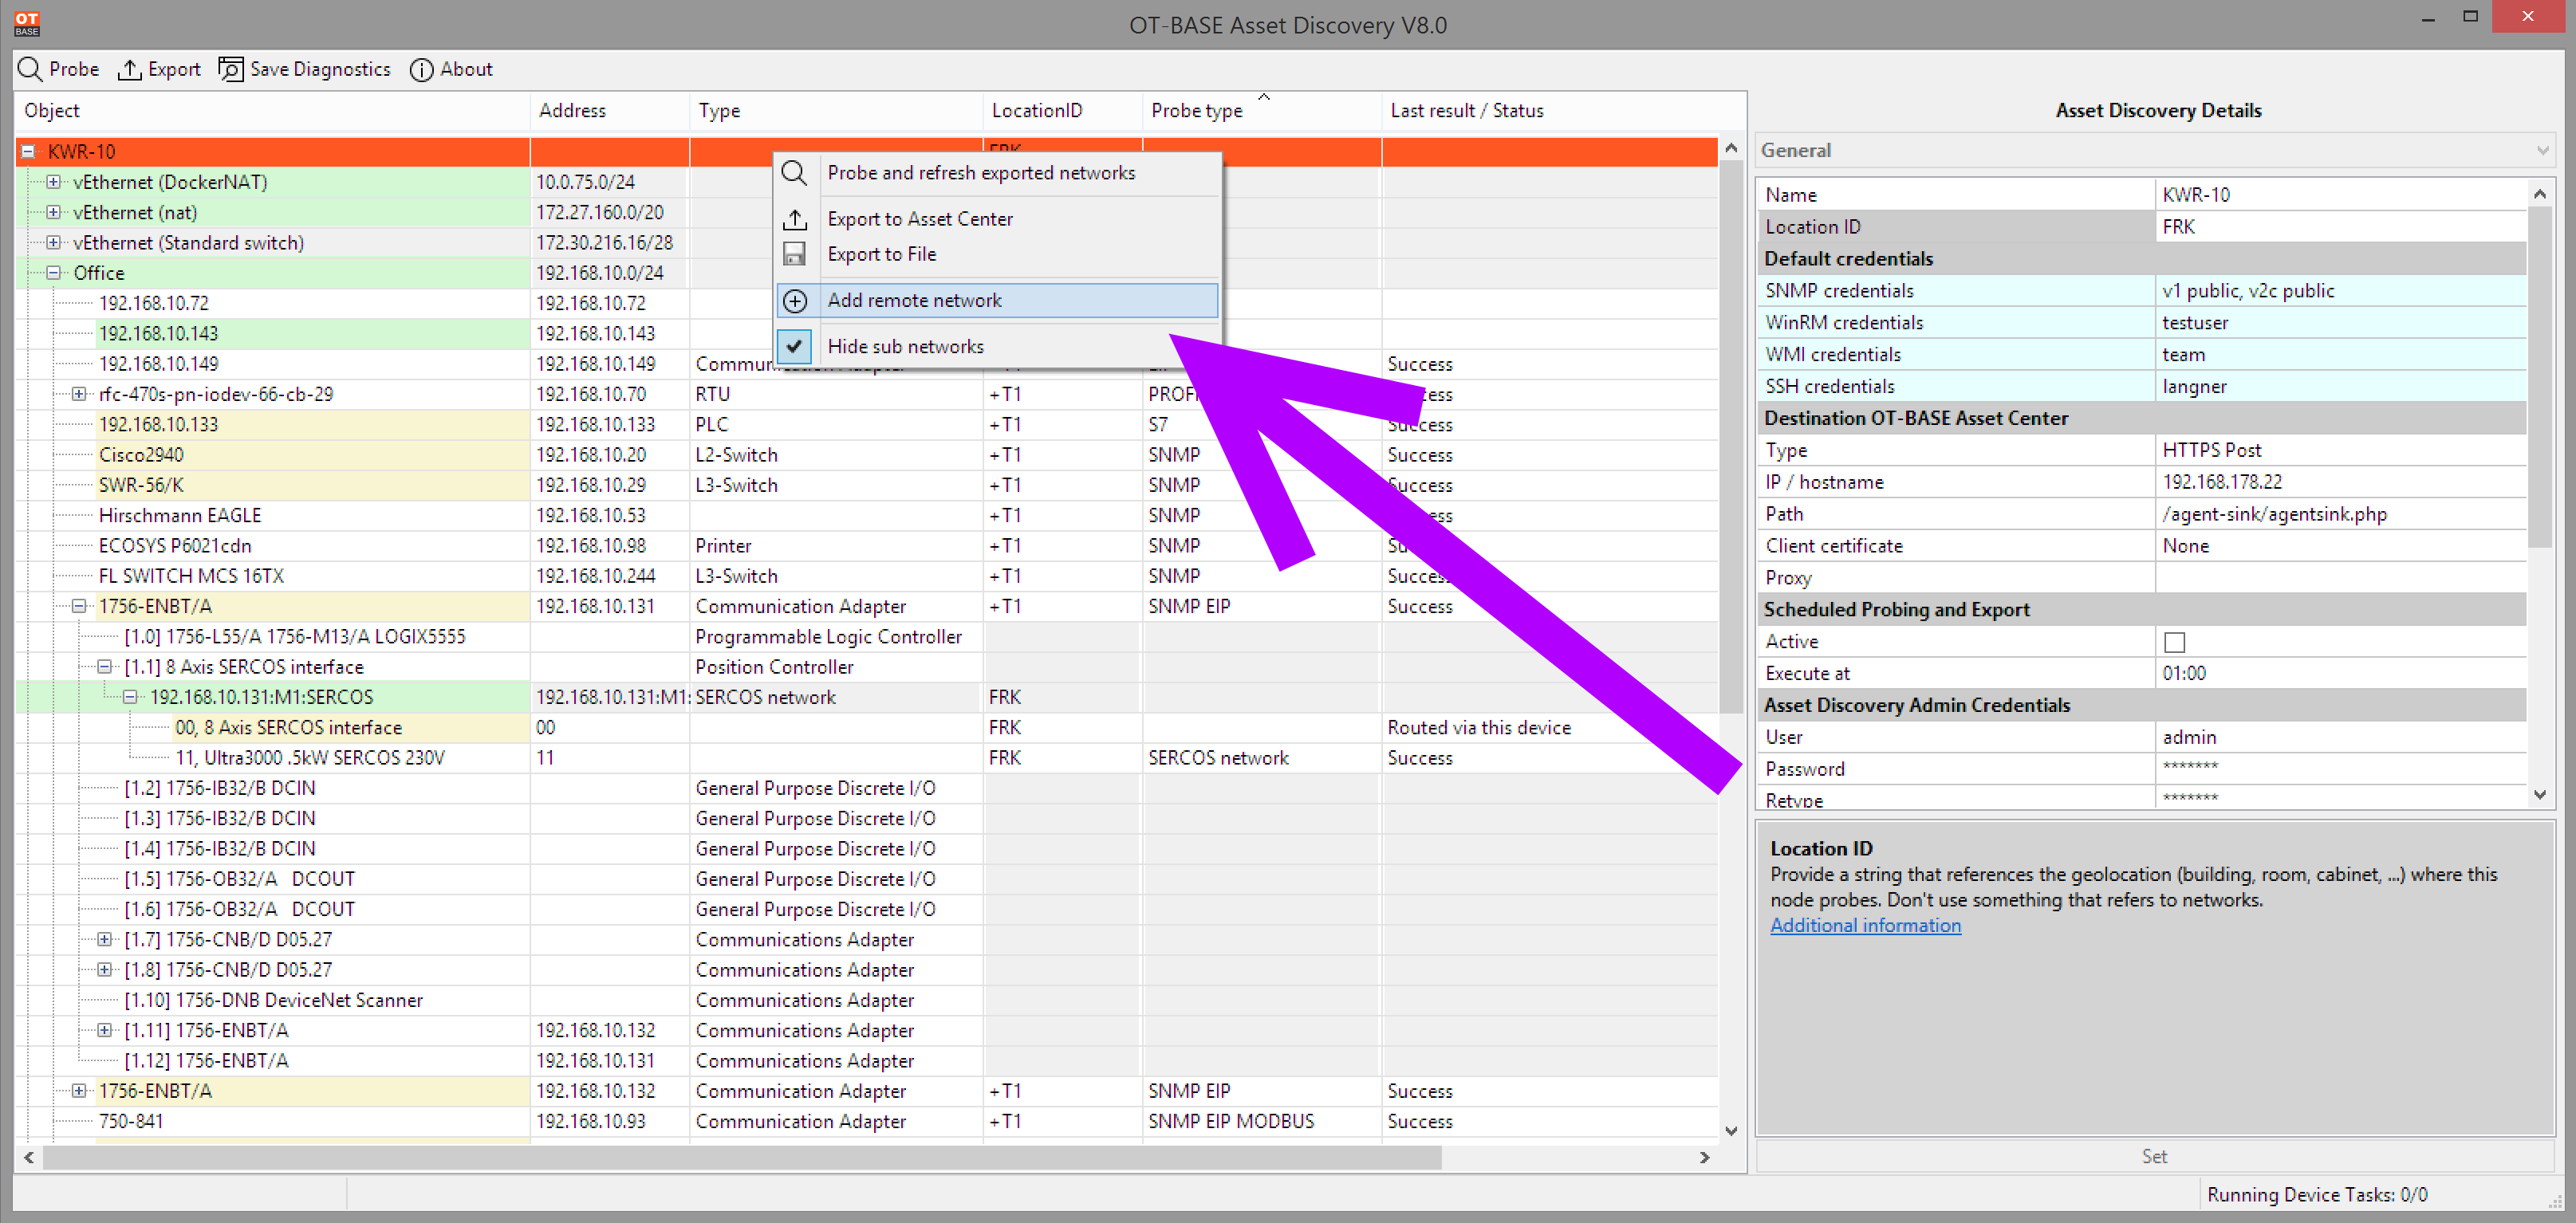Sort by the Object column header

tap(272, 110)
